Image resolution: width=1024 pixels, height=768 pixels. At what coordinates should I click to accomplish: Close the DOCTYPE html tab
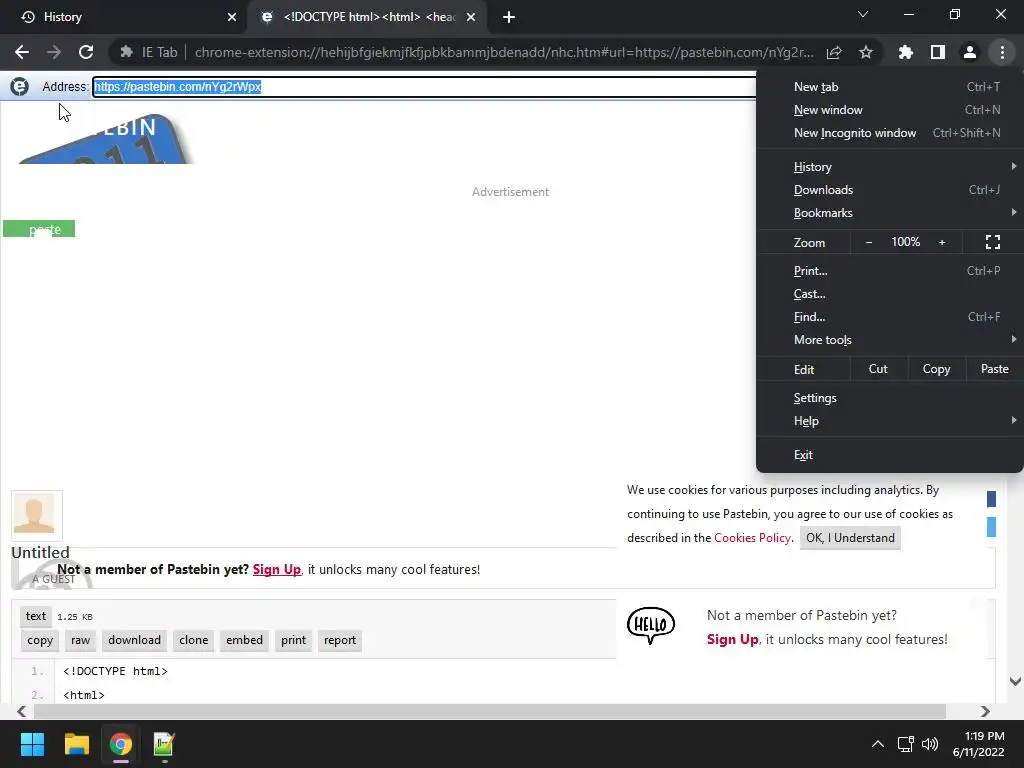(x=471, y=17)
